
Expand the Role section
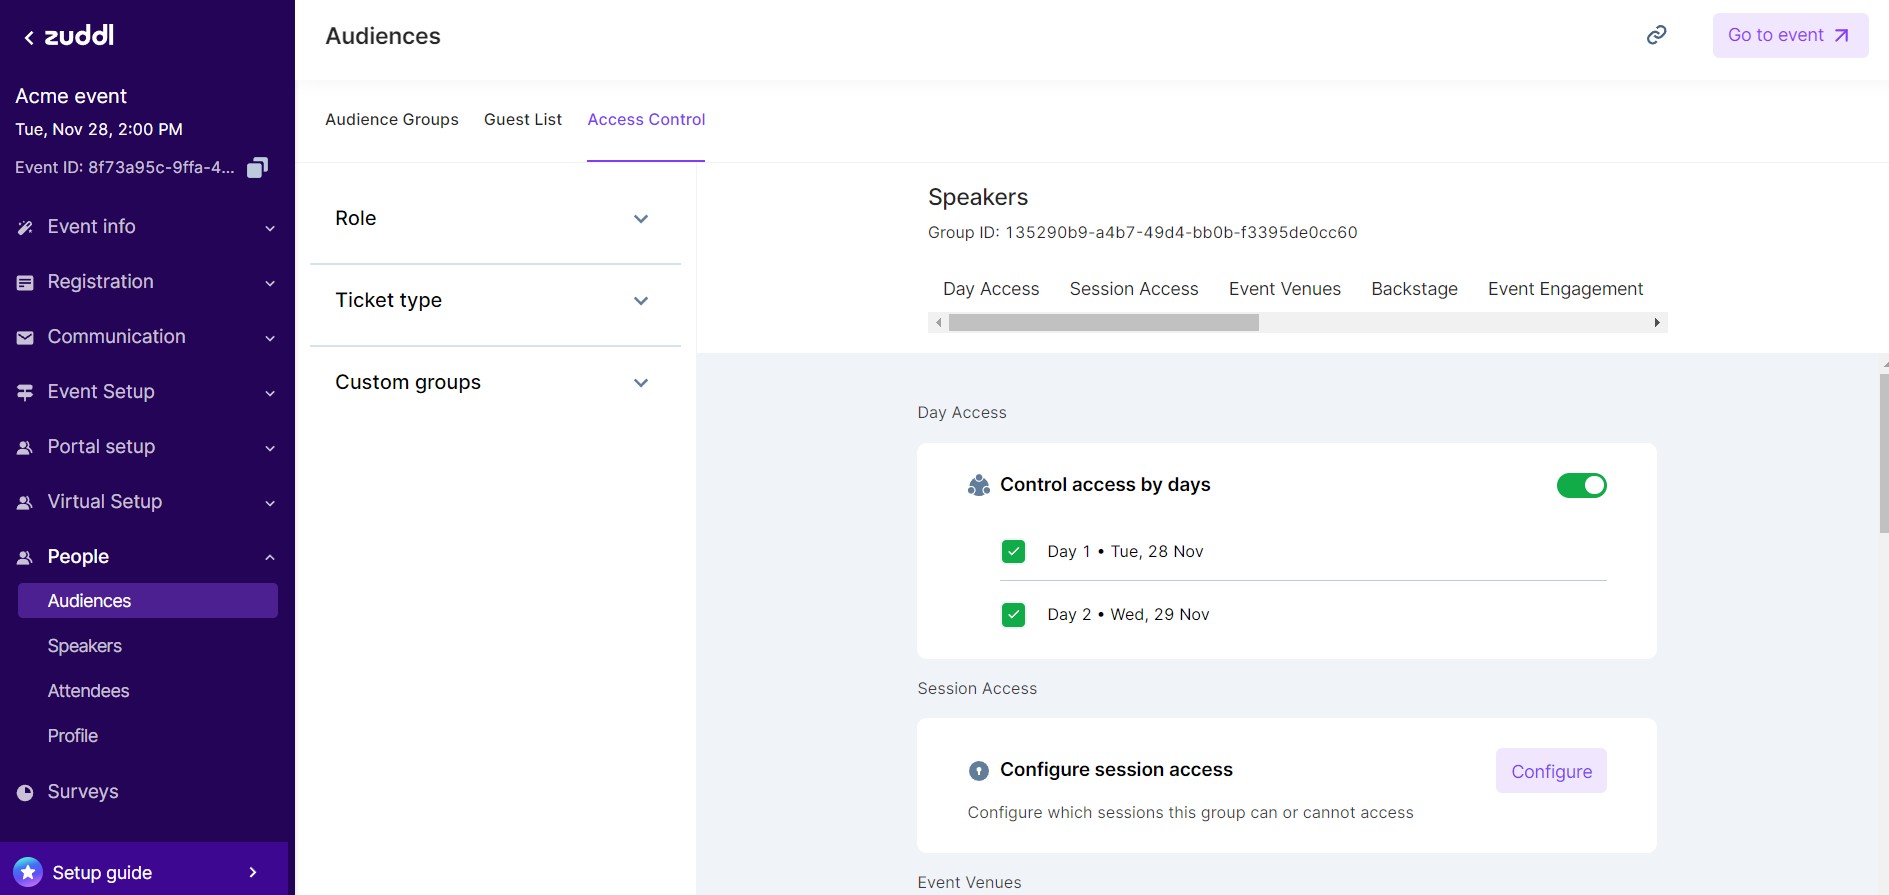point(641,219)
